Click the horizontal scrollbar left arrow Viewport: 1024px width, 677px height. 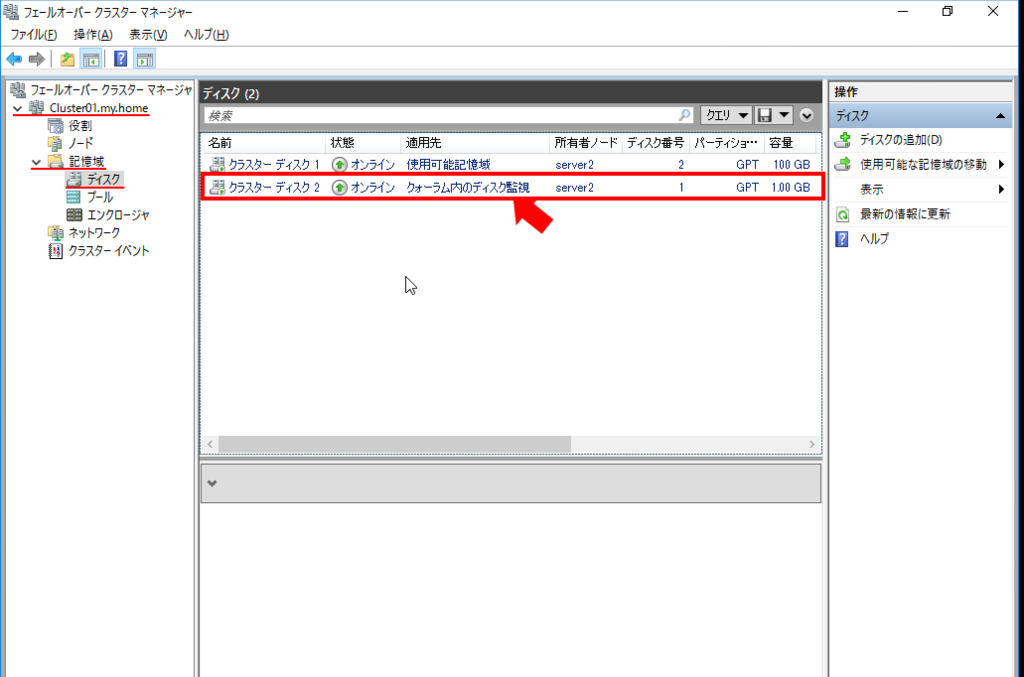[210, 444]
